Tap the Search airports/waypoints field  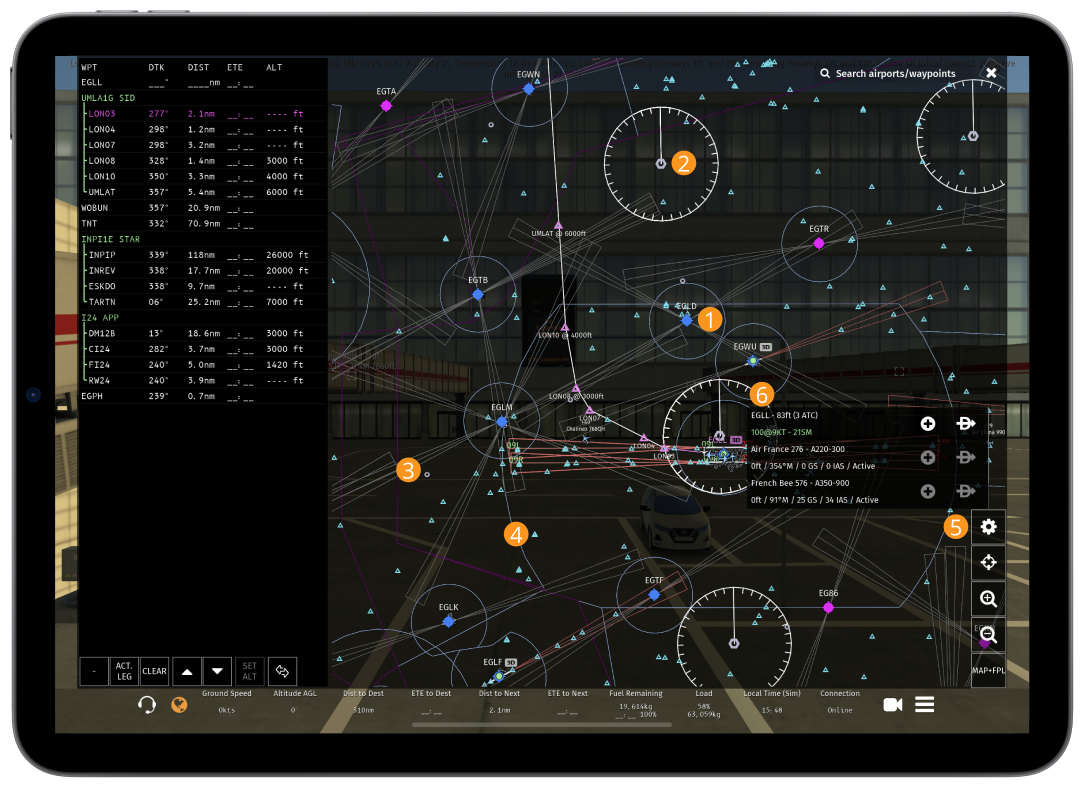click(x=895, y=74)
